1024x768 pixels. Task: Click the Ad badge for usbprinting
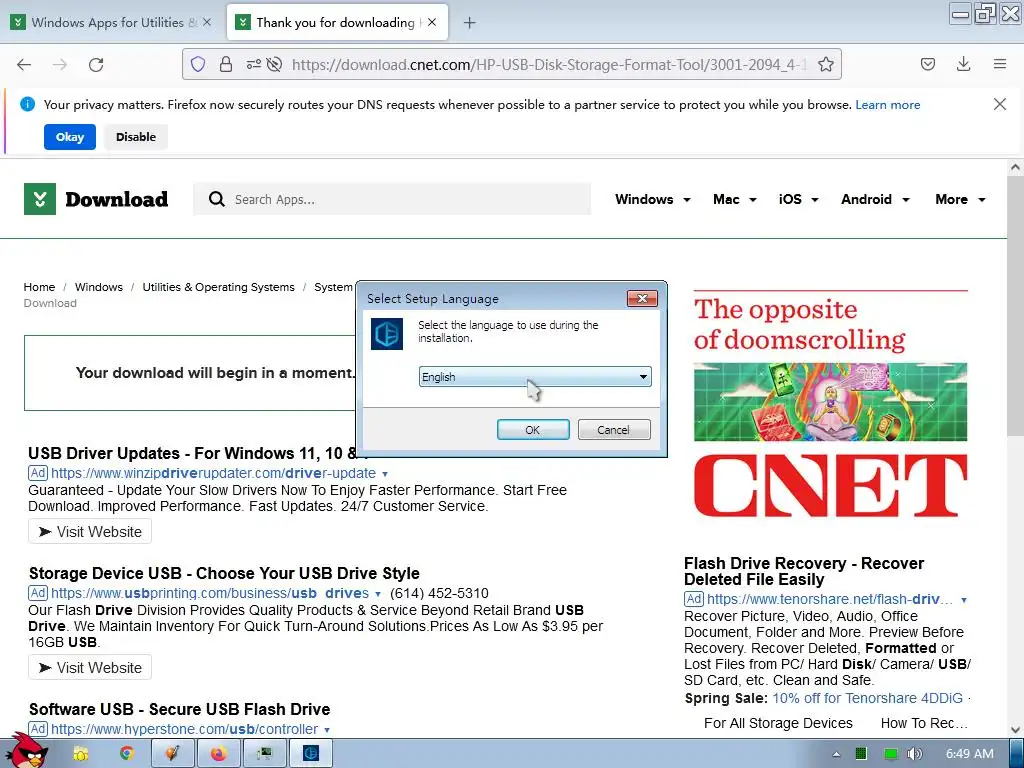pos(38,593)
